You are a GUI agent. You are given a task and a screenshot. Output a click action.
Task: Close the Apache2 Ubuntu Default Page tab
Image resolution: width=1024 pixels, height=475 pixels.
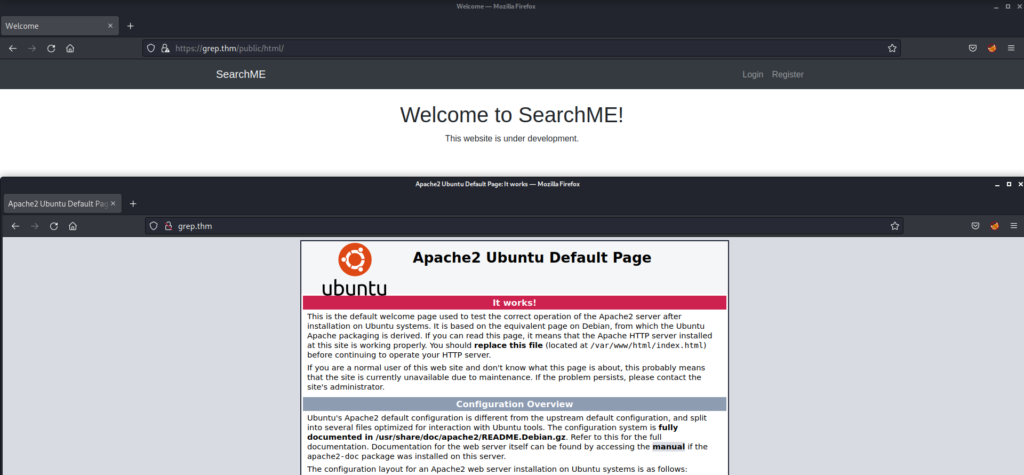click(113, 204)
